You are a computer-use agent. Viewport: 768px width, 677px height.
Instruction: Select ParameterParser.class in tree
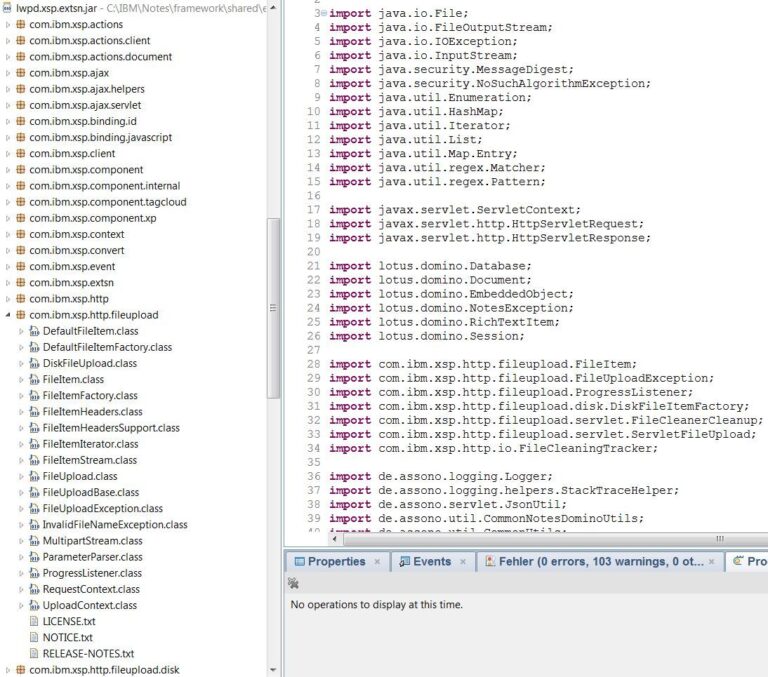pyautogui.click(x=93, y=557)
